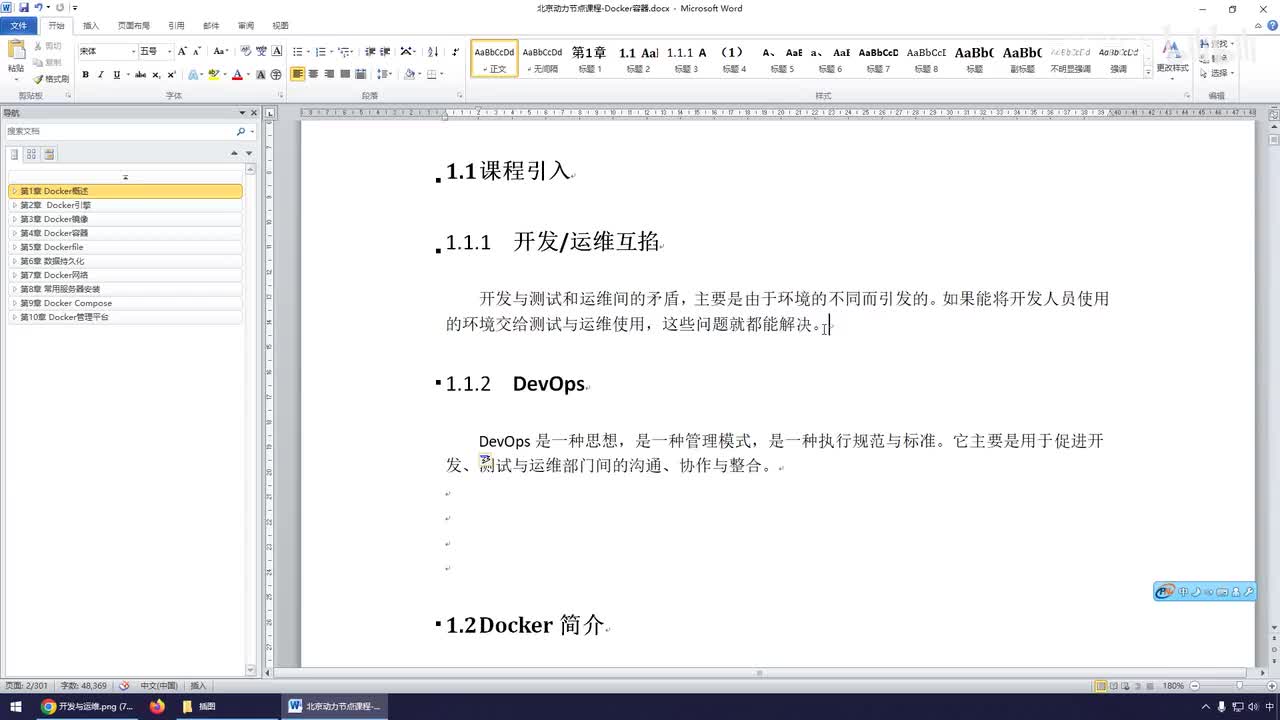The width and height of the screenshot is (1280, 720).
Task: Grow the font size
Action: (182, 51)
